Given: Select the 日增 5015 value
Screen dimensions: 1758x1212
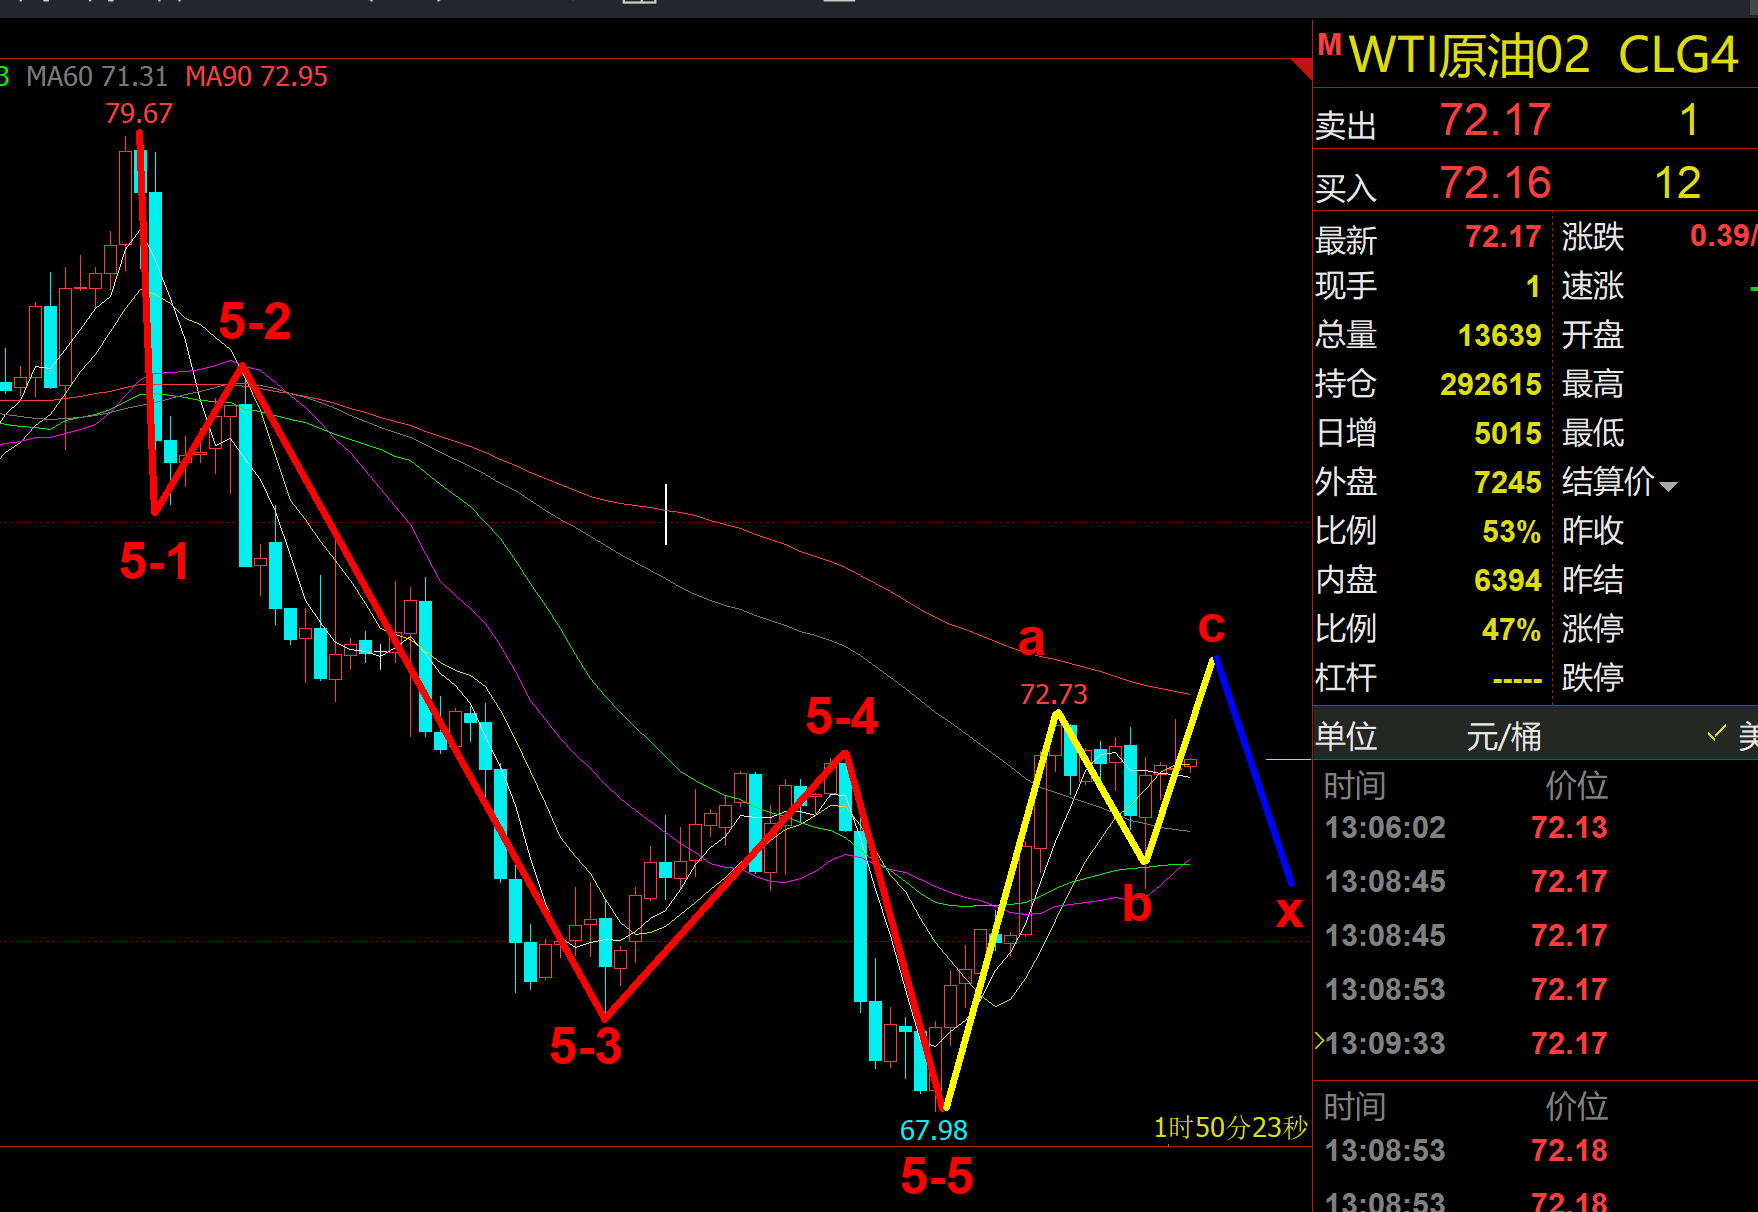Looking at the screenshot, I should point(1508,433).
